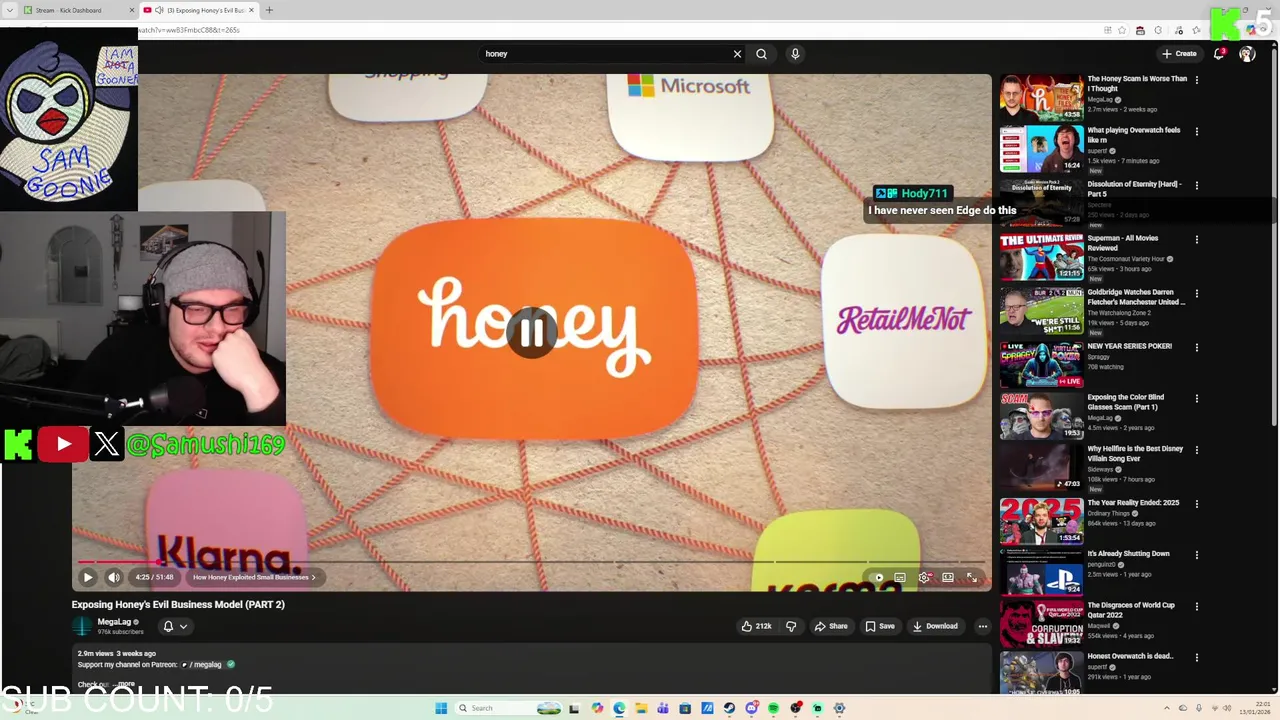Open the notification bell dropdown beside MegaLag
Screen dimensions: 1280x720
coord(175,626)
